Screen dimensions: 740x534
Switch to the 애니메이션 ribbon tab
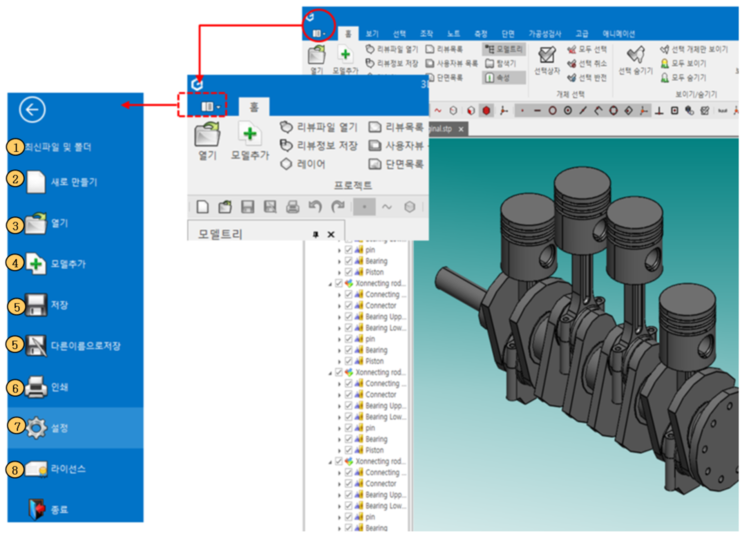[x=618, y=33]
